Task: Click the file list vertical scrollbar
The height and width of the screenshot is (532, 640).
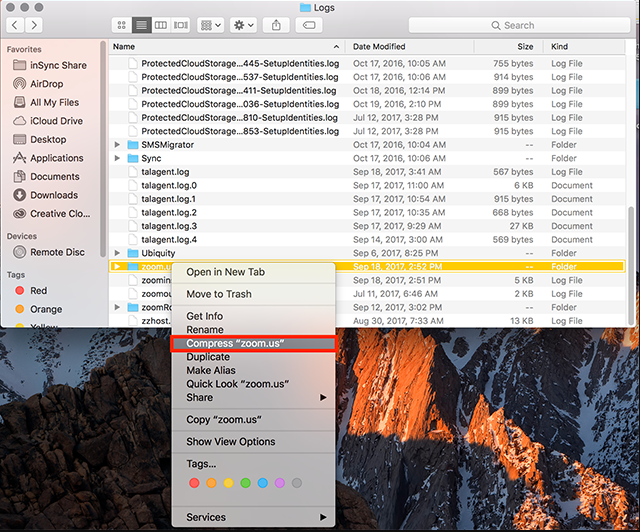Action: point(631,265)
